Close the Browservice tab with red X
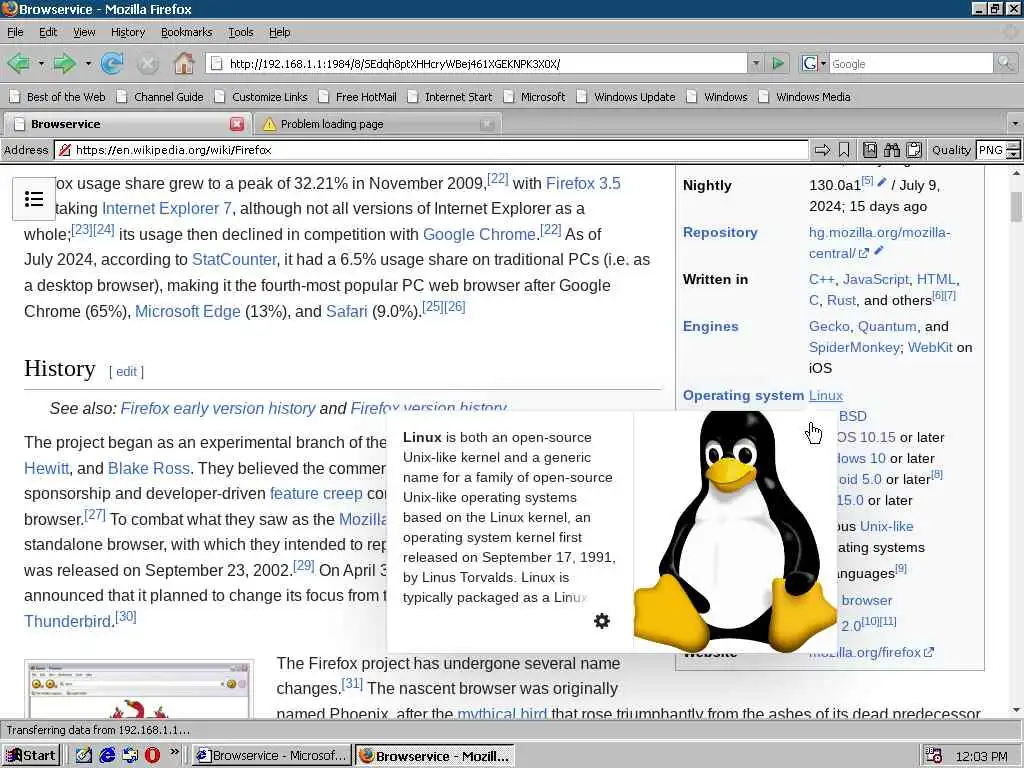 pos(237,124)
